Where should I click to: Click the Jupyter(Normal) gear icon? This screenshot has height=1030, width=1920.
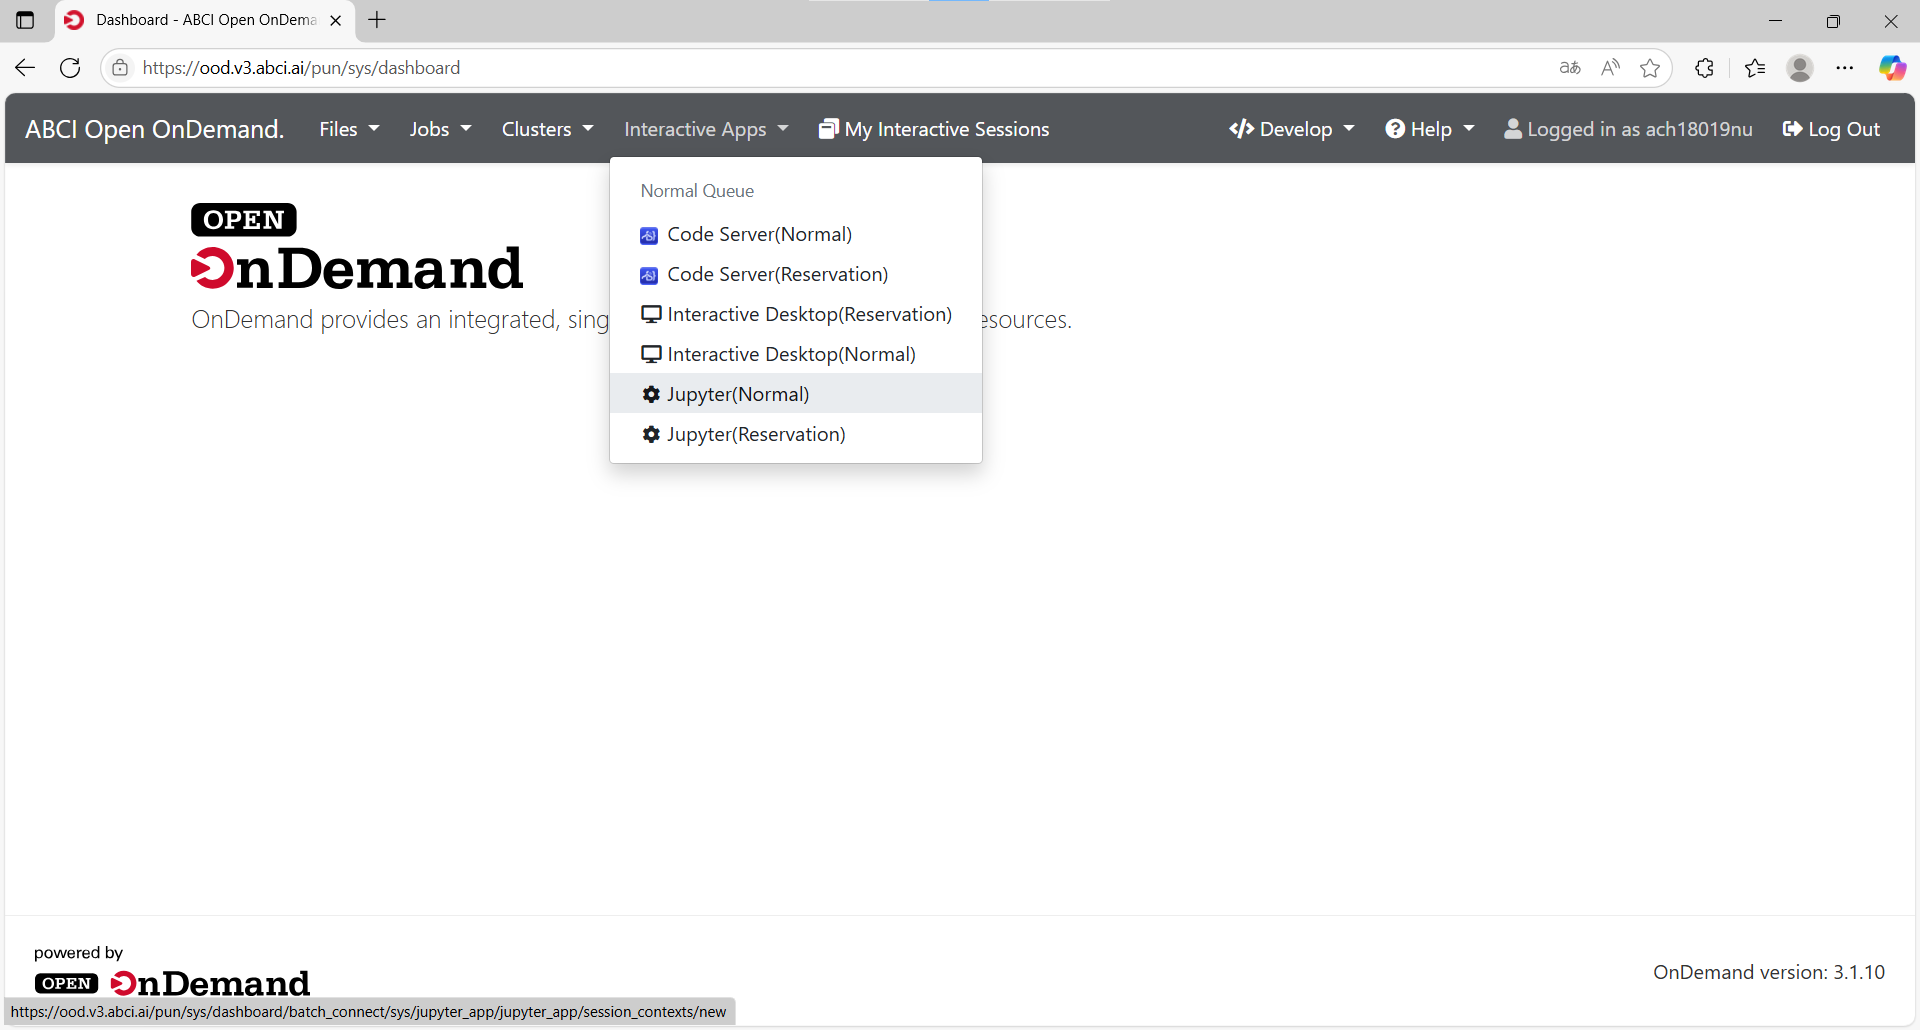tap(651, 395)
